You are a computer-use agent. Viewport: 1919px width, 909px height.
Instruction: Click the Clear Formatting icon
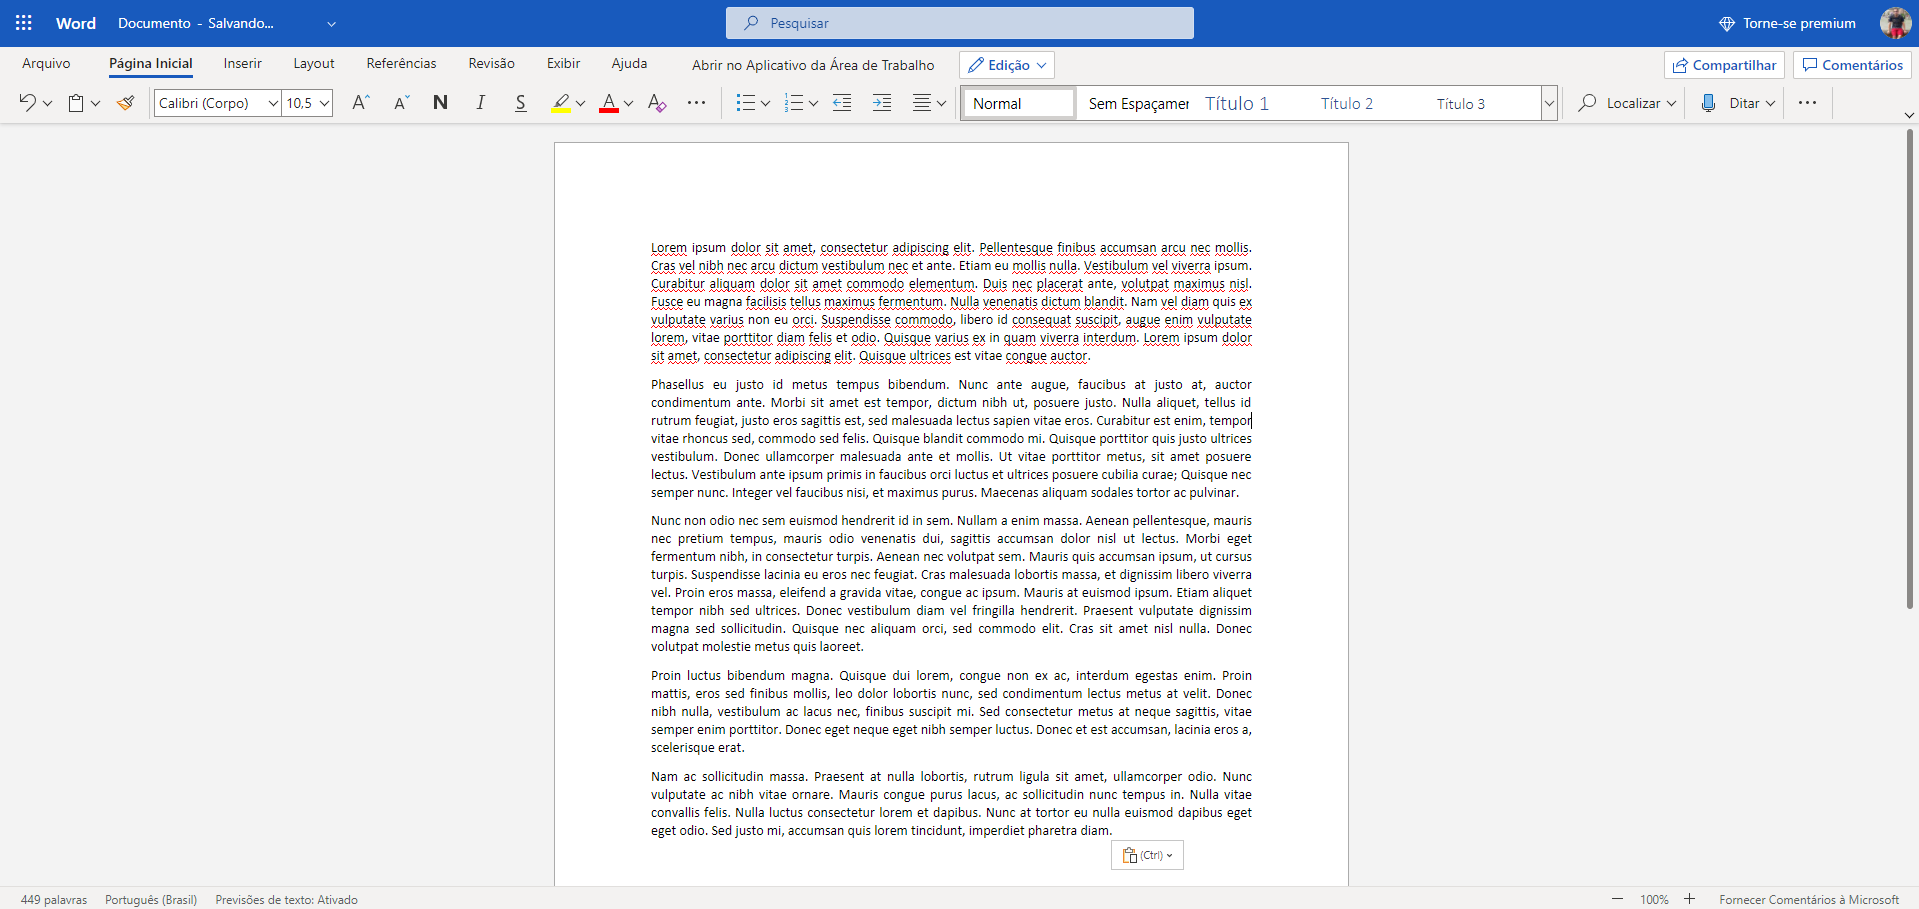[657, 102]
